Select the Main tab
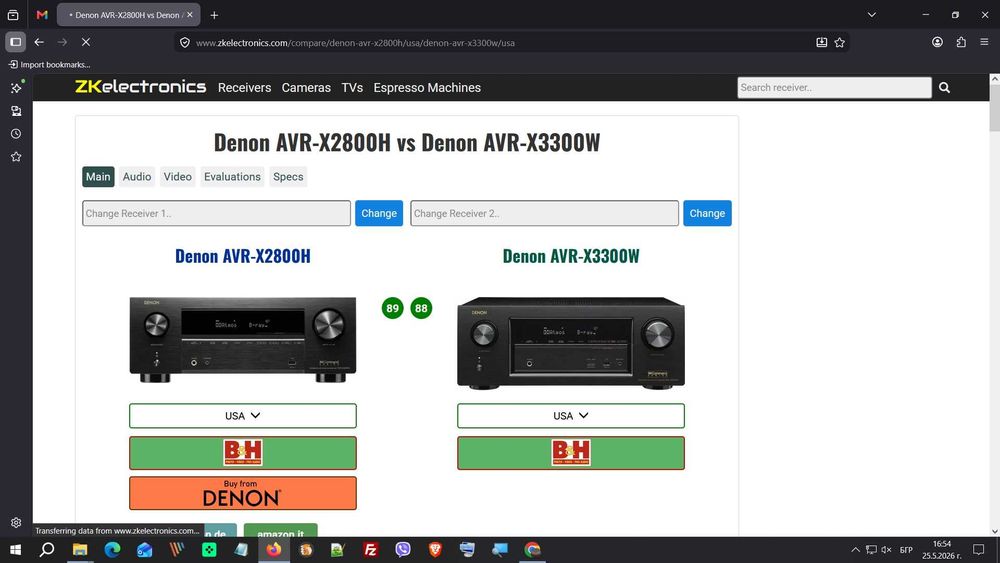The image size is (1000, 563). (98, 177)
